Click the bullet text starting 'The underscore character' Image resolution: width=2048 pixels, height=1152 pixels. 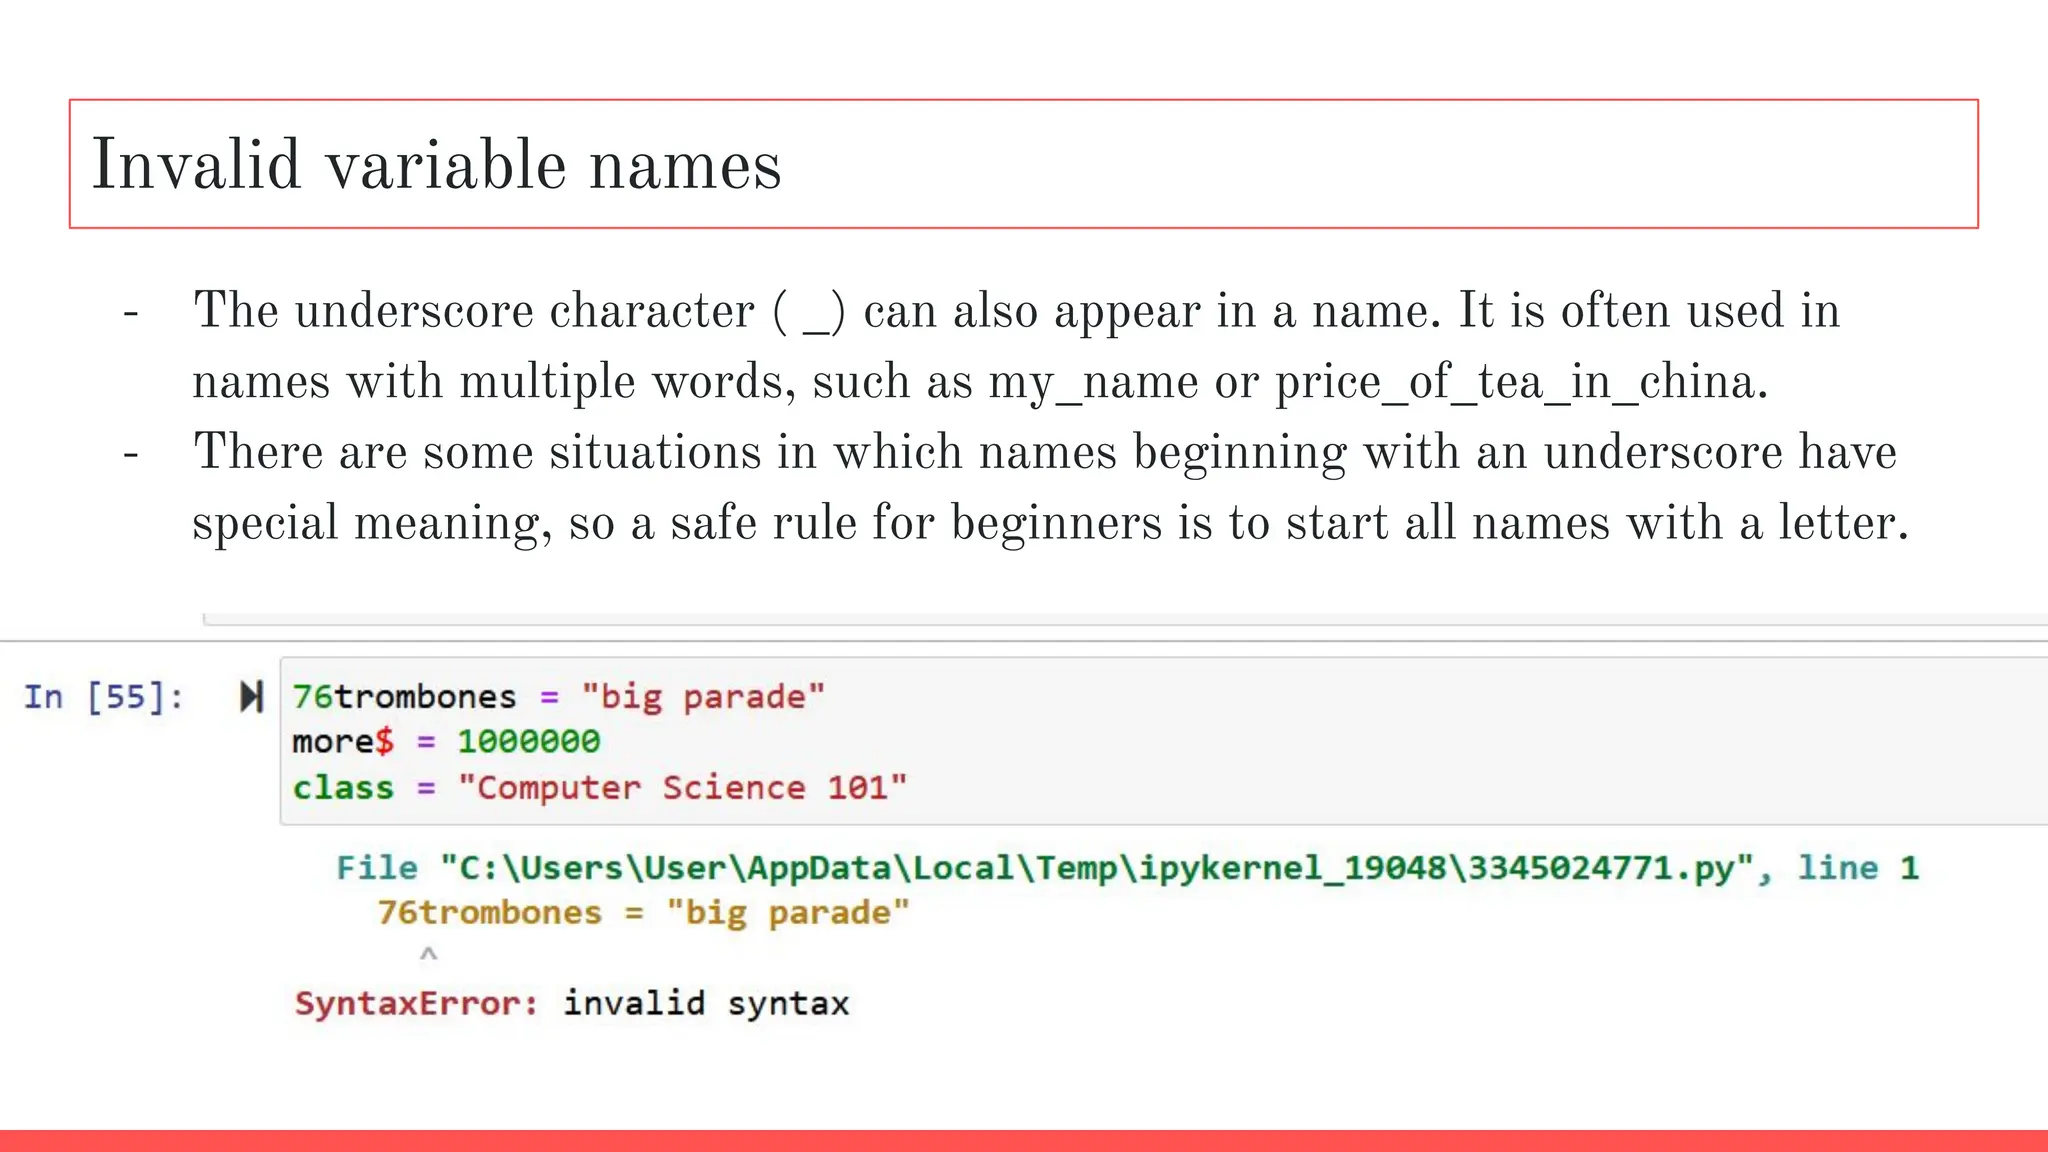[1016, 346]
